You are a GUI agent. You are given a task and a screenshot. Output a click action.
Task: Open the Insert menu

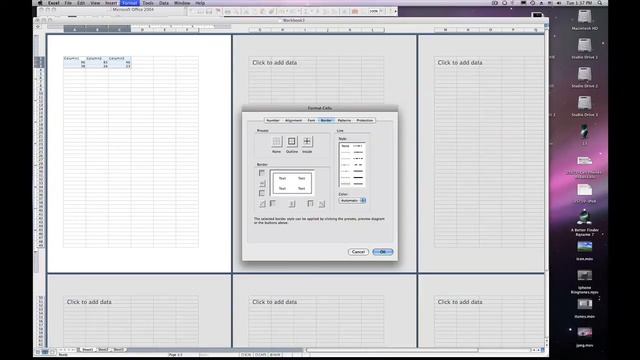[x=111, y=3]
